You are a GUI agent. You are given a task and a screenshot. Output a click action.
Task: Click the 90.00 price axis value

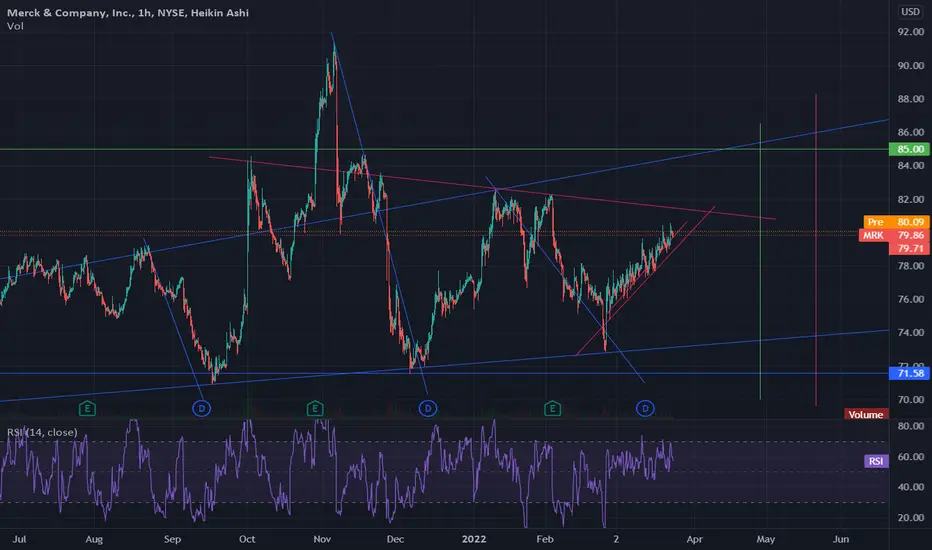tap(911, 65)
